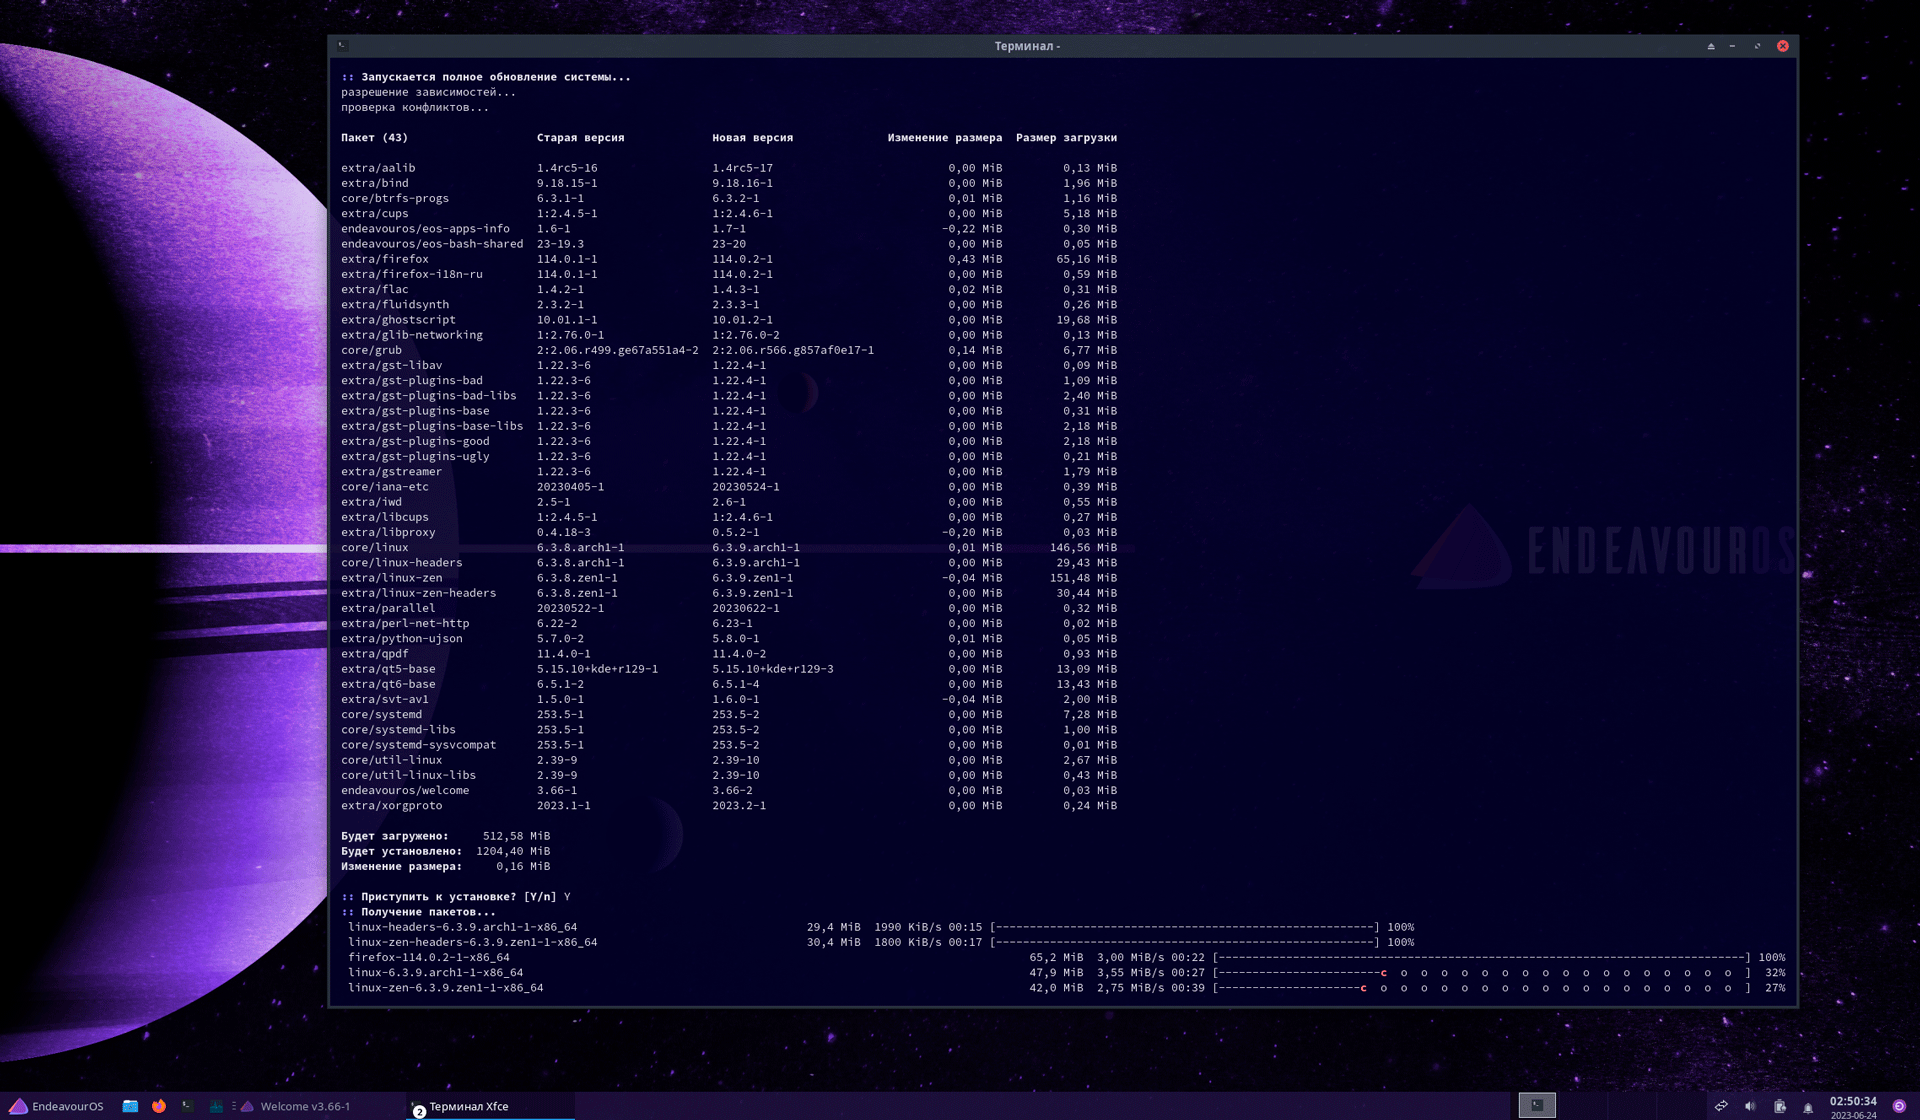The height and width of the screenshot is (1120, 1920).
Task: Click the system monitor panel launcher
Action: pyautogui.click(x=216, y=1106)
